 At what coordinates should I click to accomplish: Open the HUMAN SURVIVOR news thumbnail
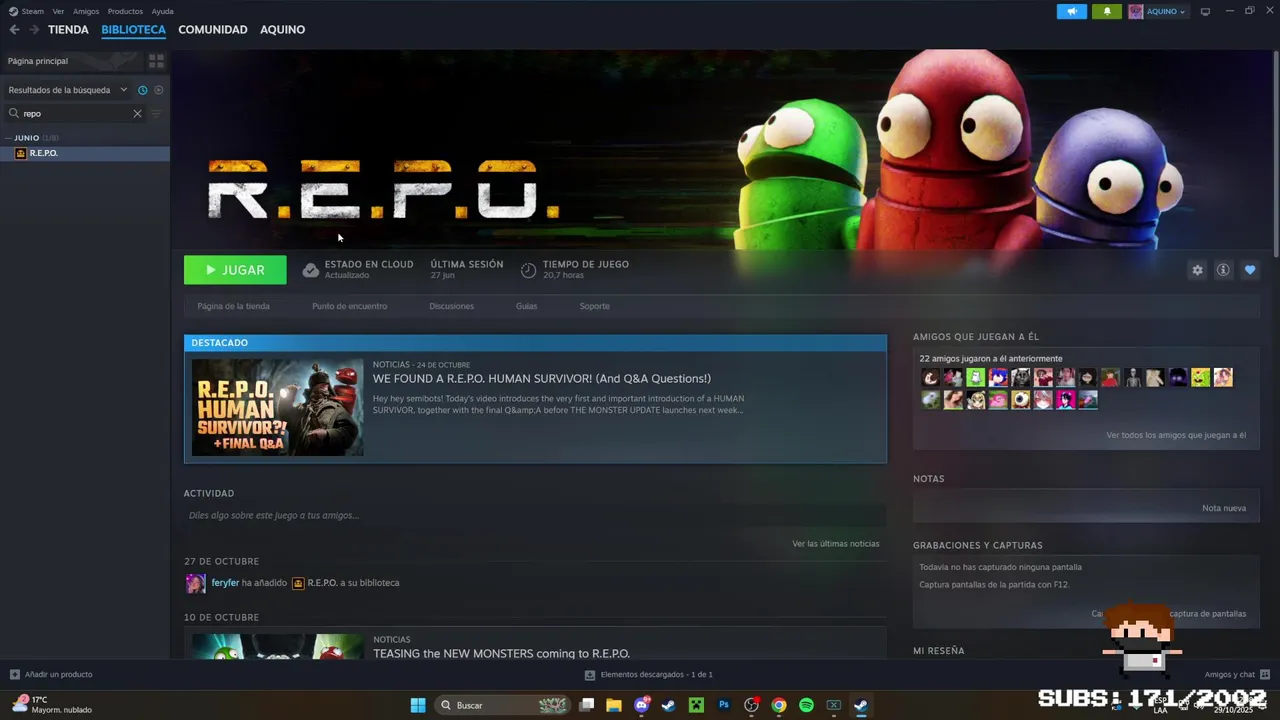pyautogui.click(x=277, y=407)
